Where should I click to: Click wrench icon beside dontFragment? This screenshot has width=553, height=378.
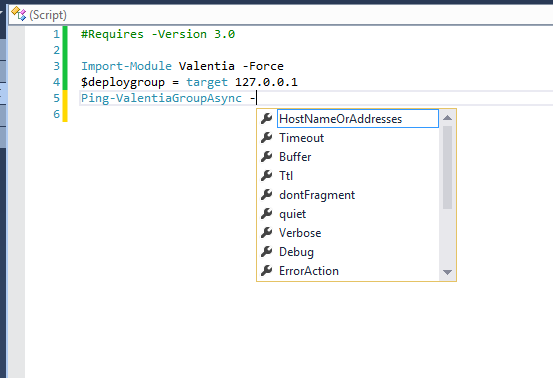(x=267, y=195)
